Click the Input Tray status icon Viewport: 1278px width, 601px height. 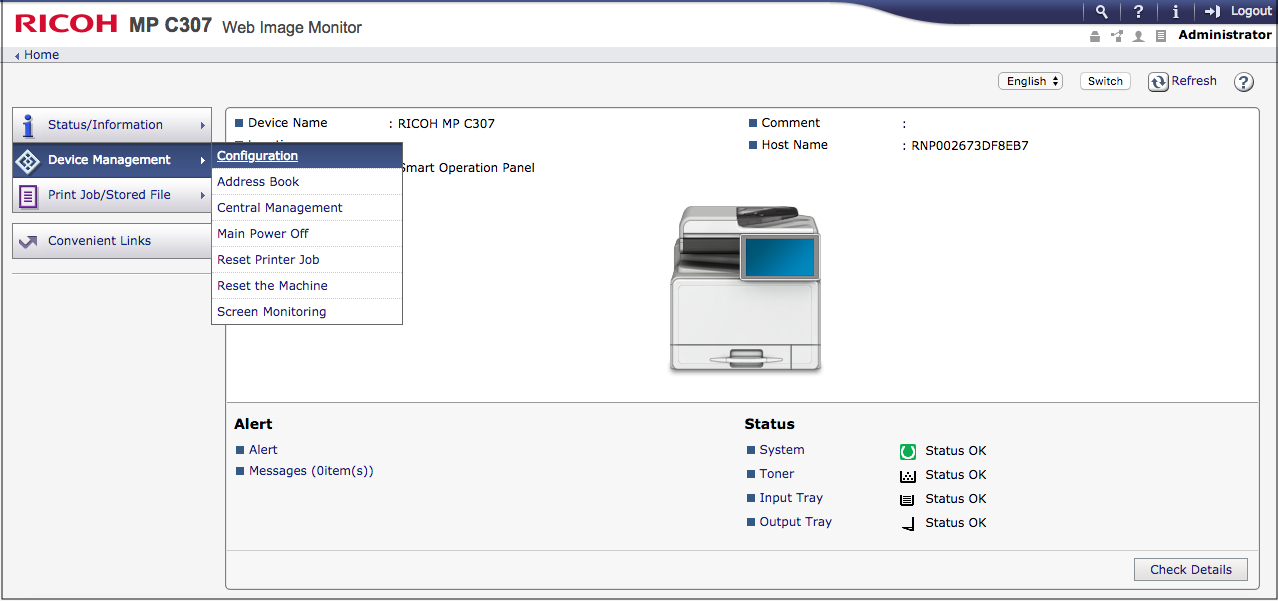pyautogui.click(x=908, y=499)
